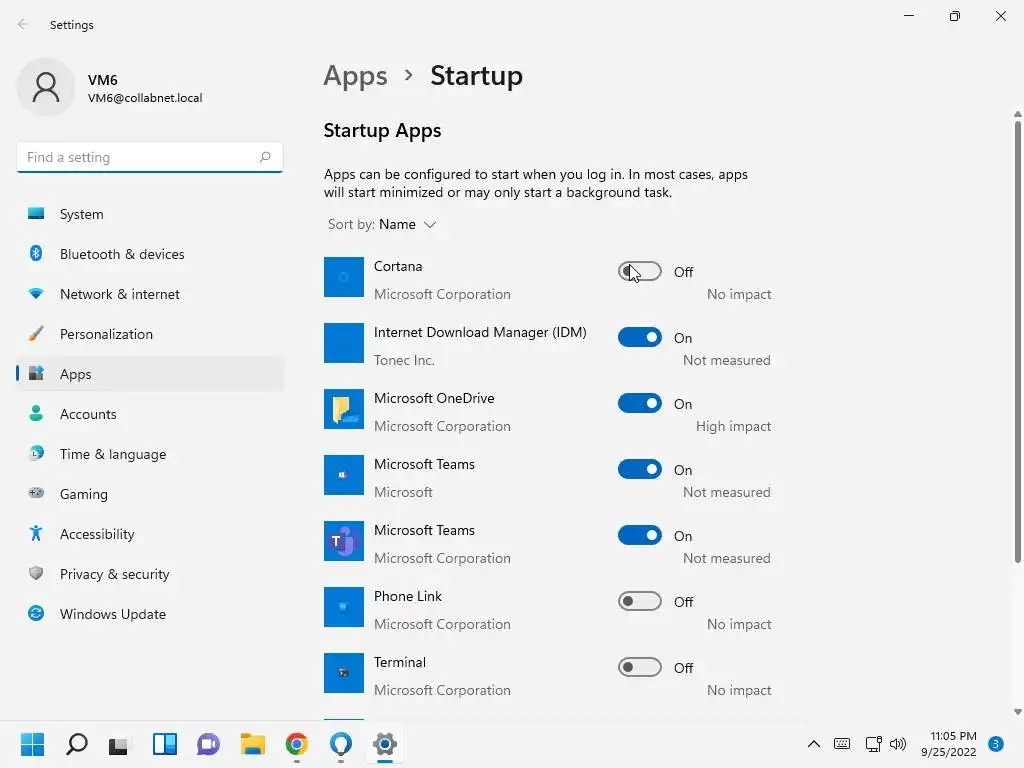
Task: Click the Internet Download Manager app icon
Action: pyautogui.click(x=344, y=343)
